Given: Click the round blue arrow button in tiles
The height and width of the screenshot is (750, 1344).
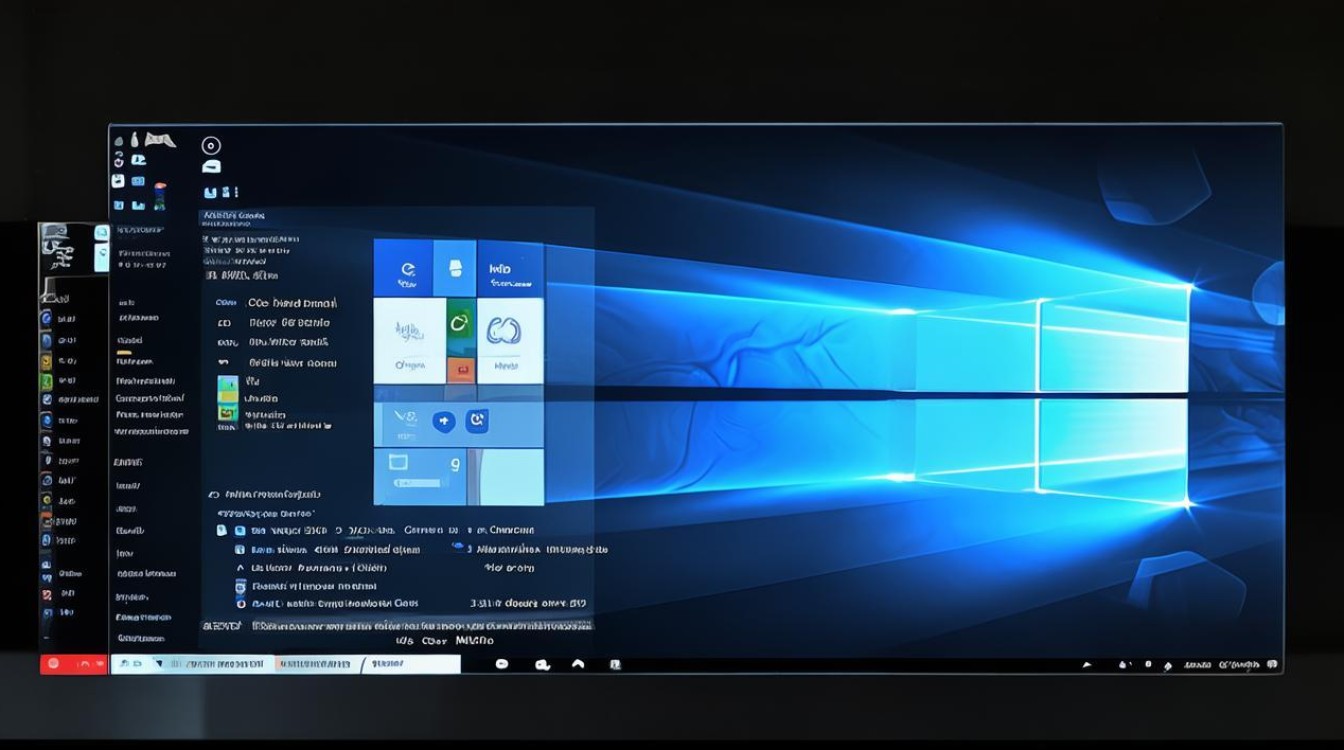Looking at the screenshot, I should tap(444, 422).
